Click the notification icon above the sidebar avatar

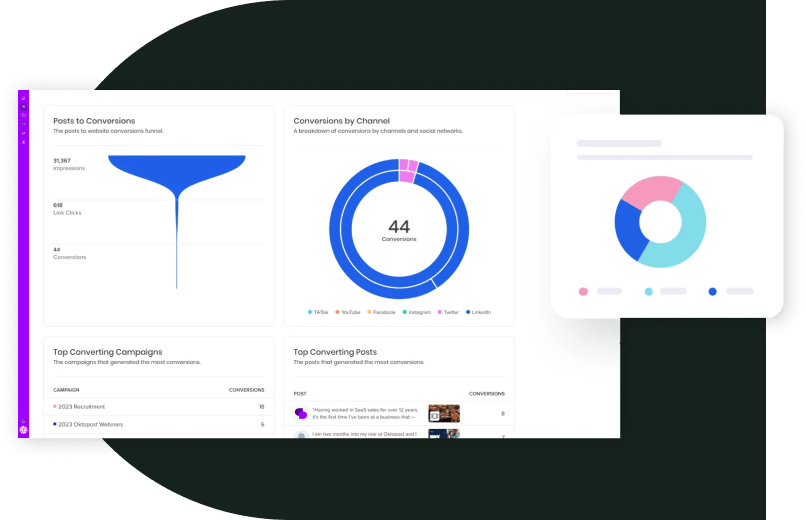[x=23, y=421]
